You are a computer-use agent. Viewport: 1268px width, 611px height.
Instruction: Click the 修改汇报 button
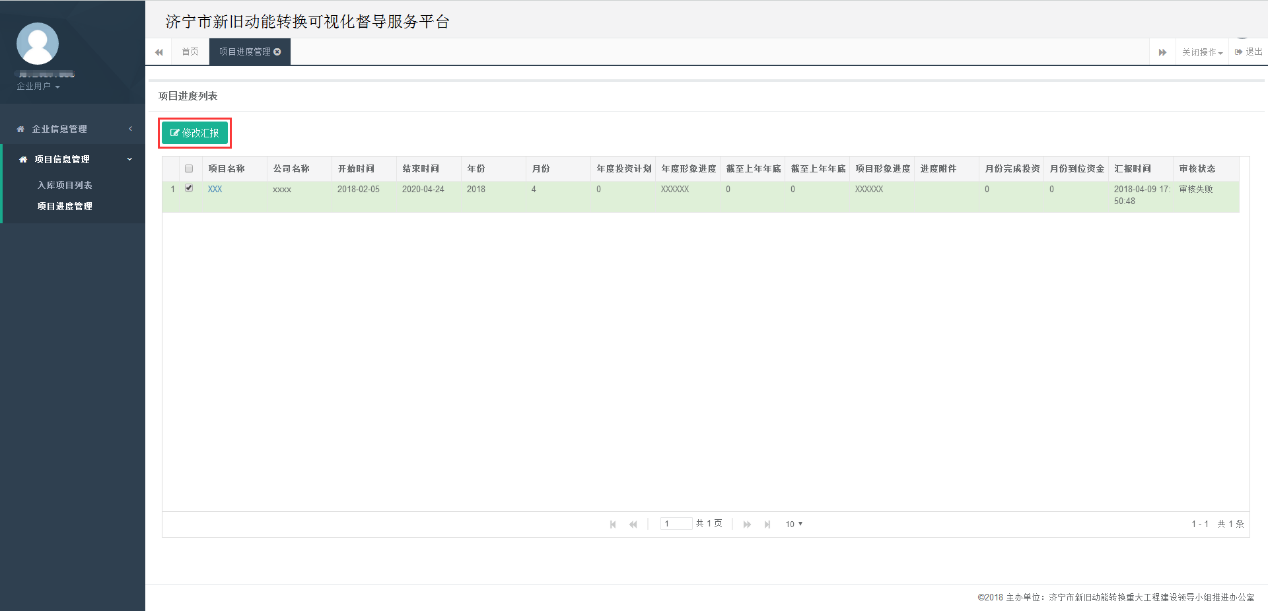196,132
